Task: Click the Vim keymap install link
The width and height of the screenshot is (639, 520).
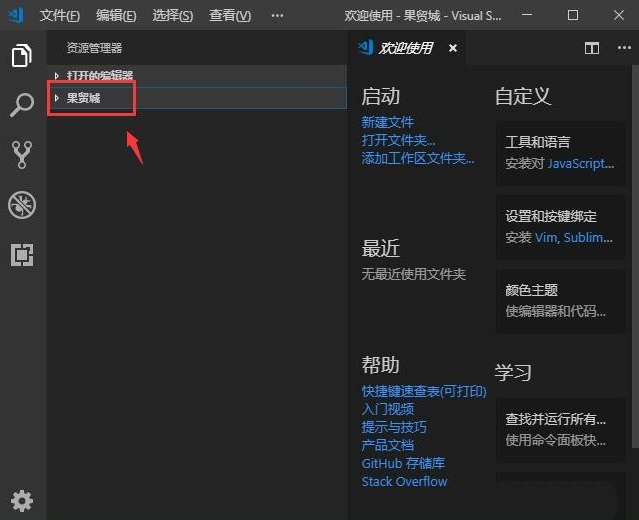Action: 546,237
